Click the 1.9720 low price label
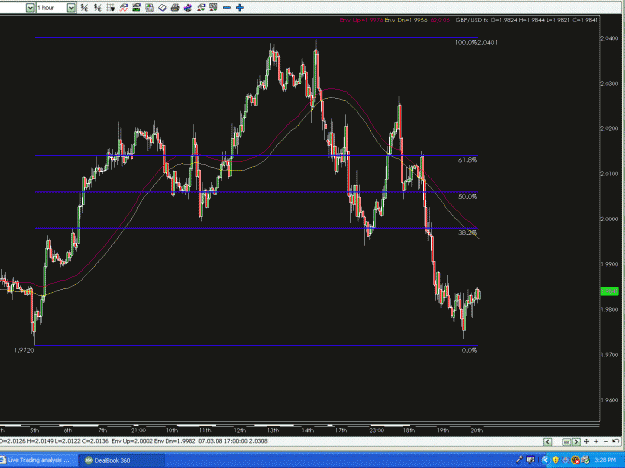This screenshot has height=468, width=625. tap(24, 350)
